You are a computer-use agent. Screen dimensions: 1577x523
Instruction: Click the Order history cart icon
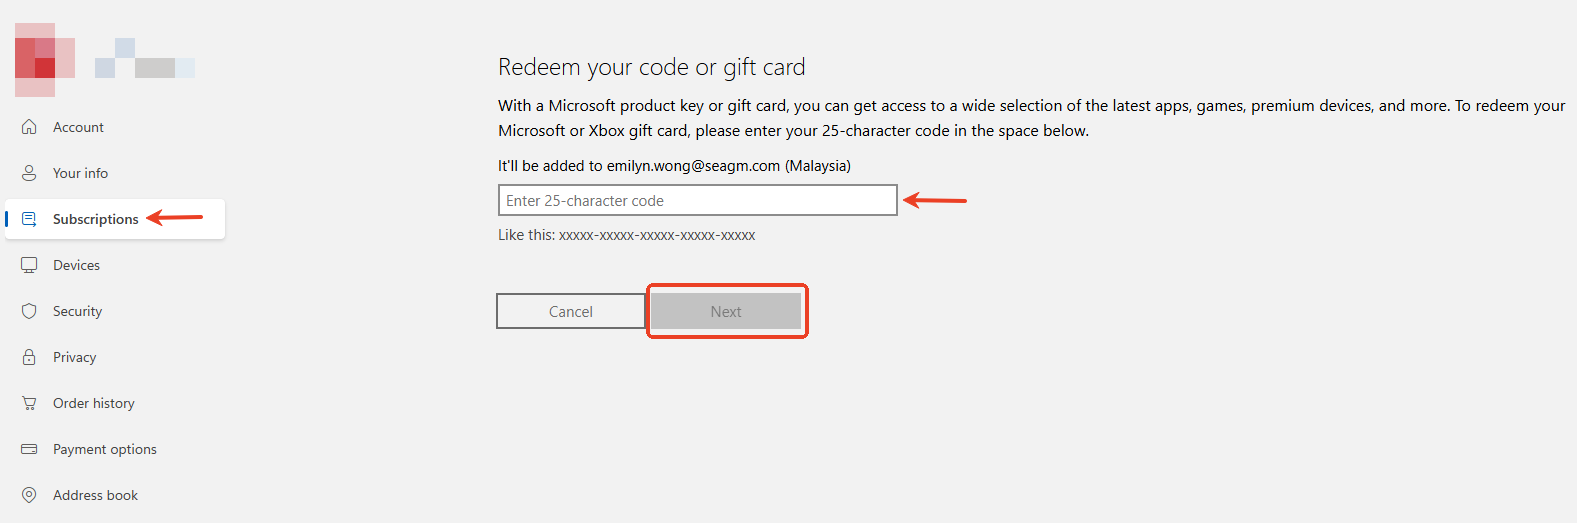pyautogui.click(x=29, y=403)
